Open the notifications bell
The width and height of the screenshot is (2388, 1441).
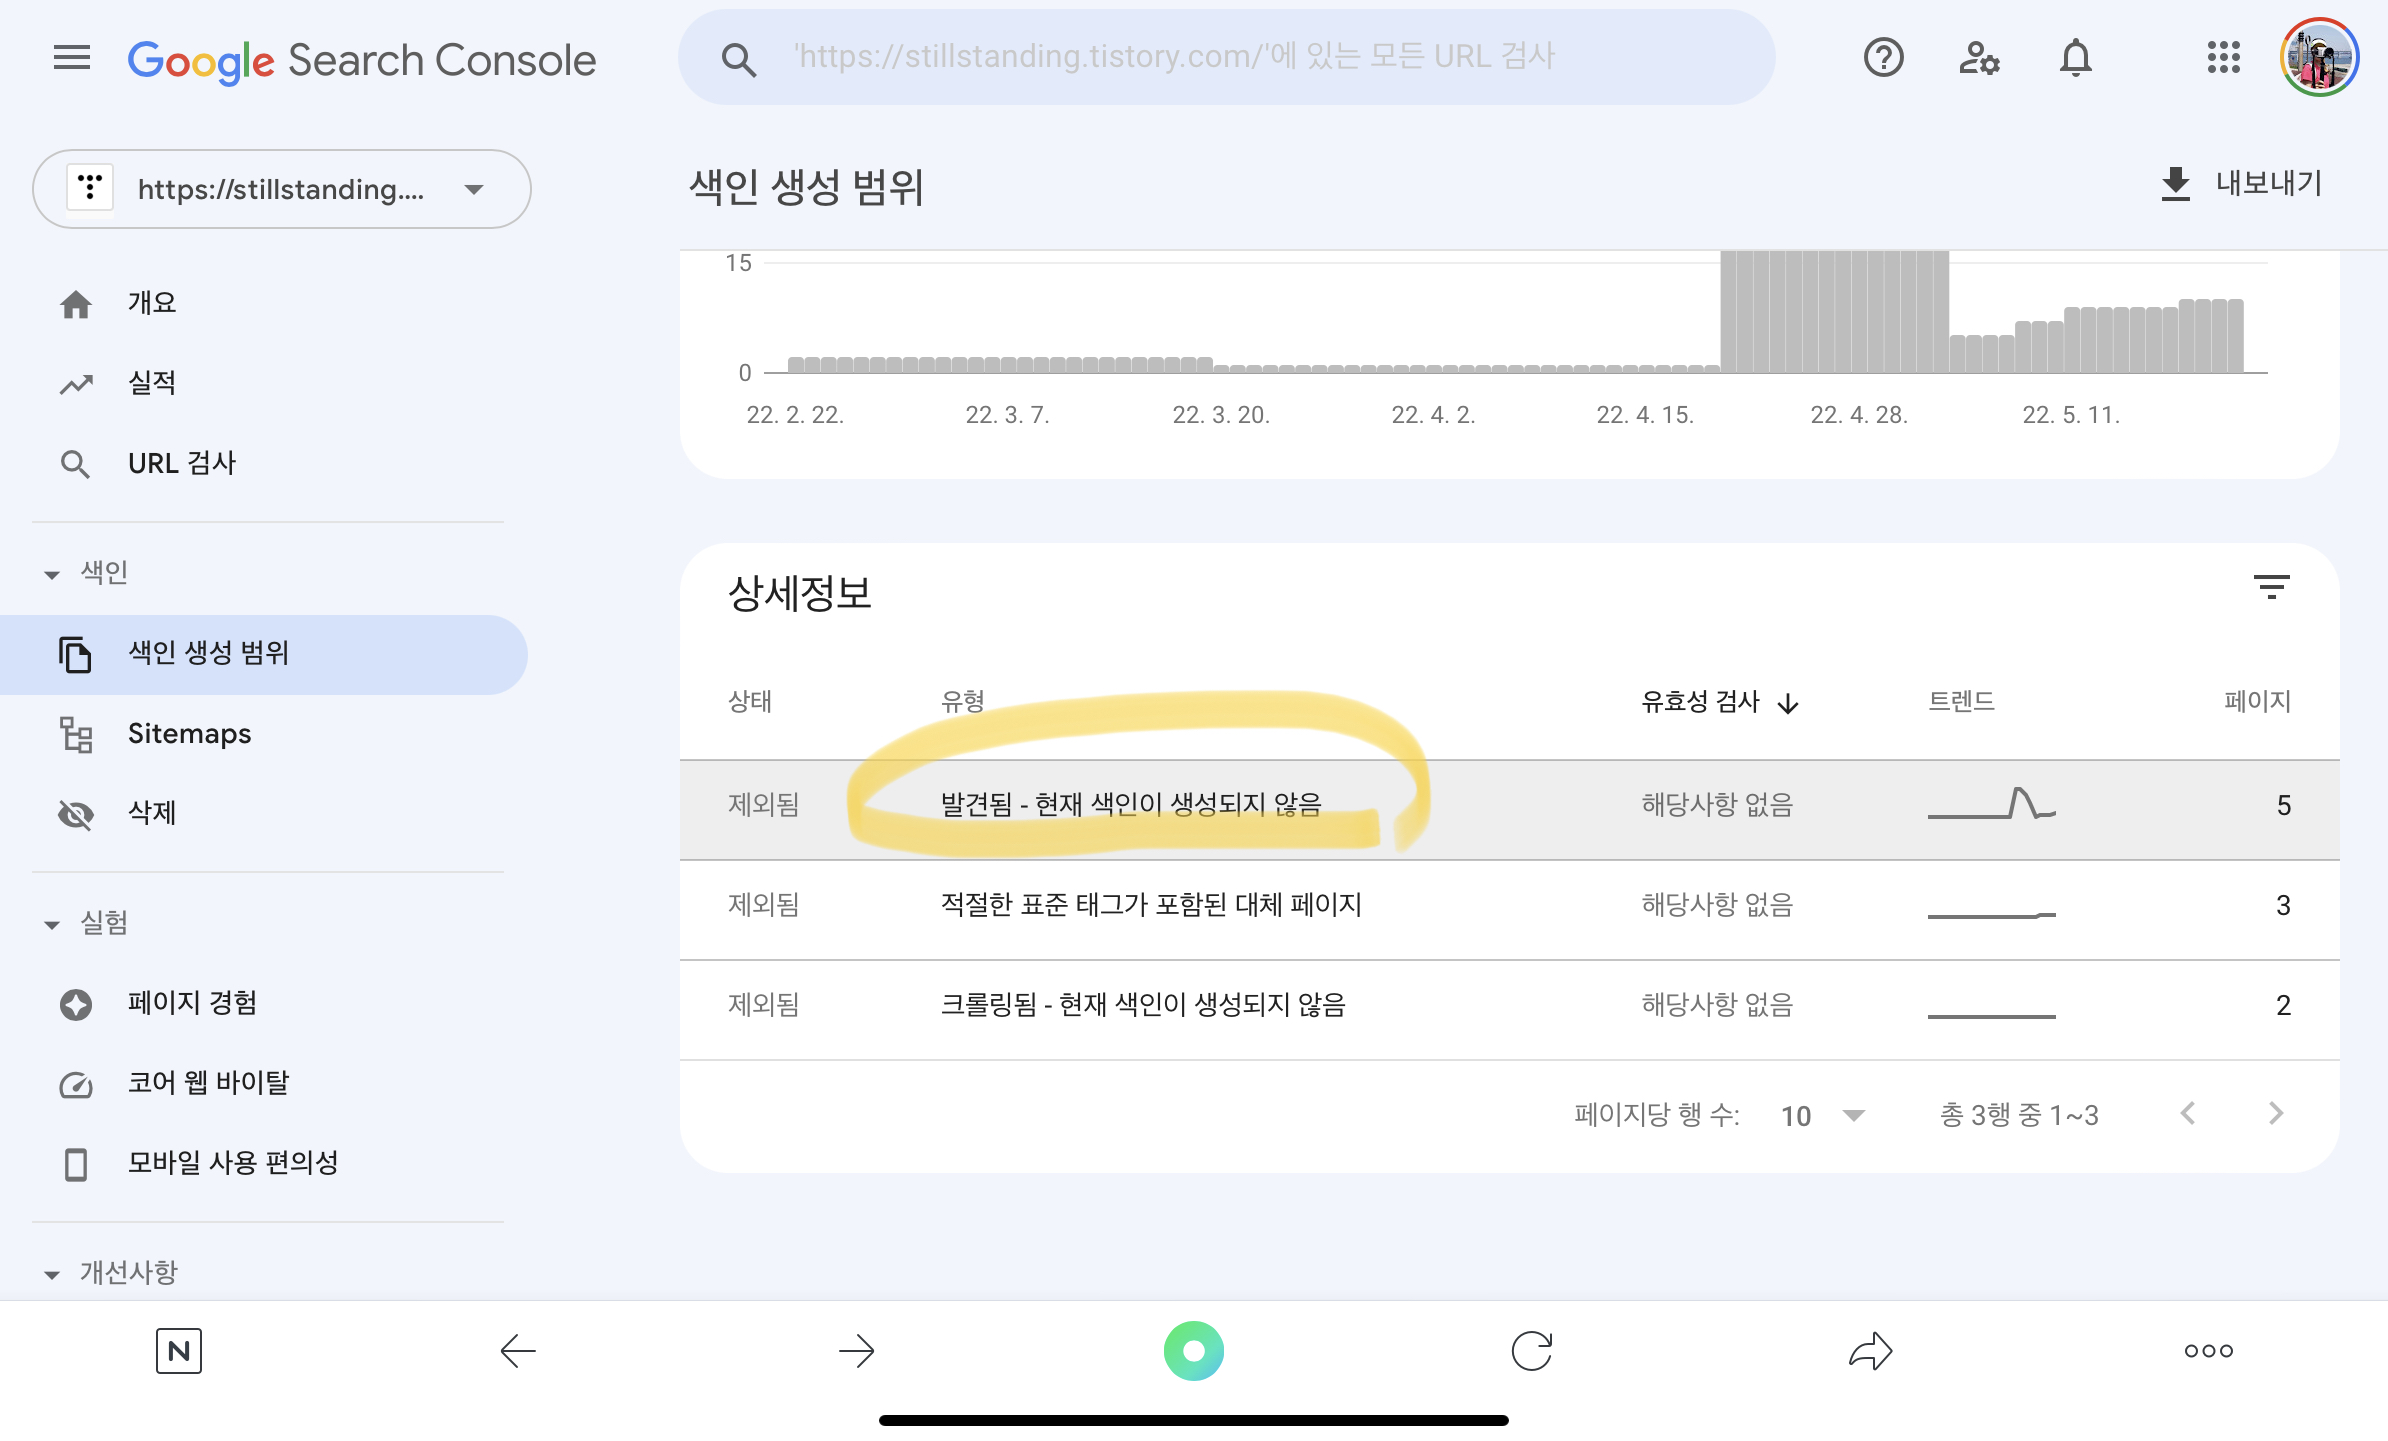click(2075, 58)
